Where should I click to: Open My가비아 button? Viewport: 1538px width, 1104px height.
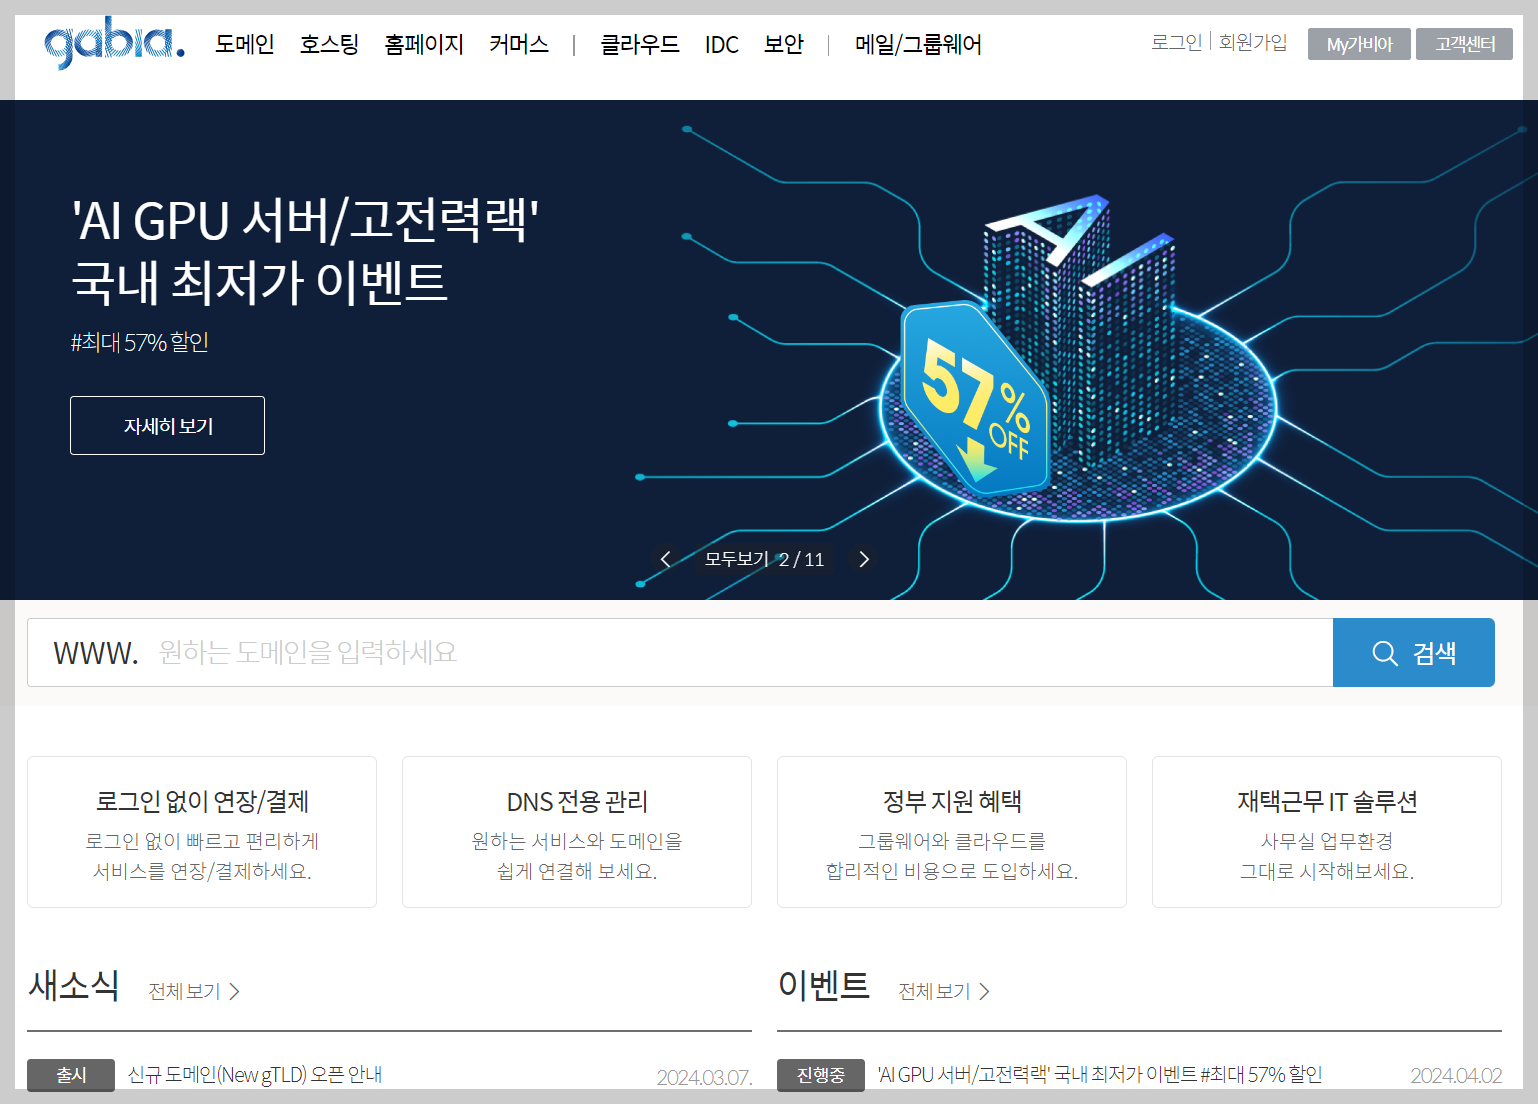click(x=1359, y=44)
